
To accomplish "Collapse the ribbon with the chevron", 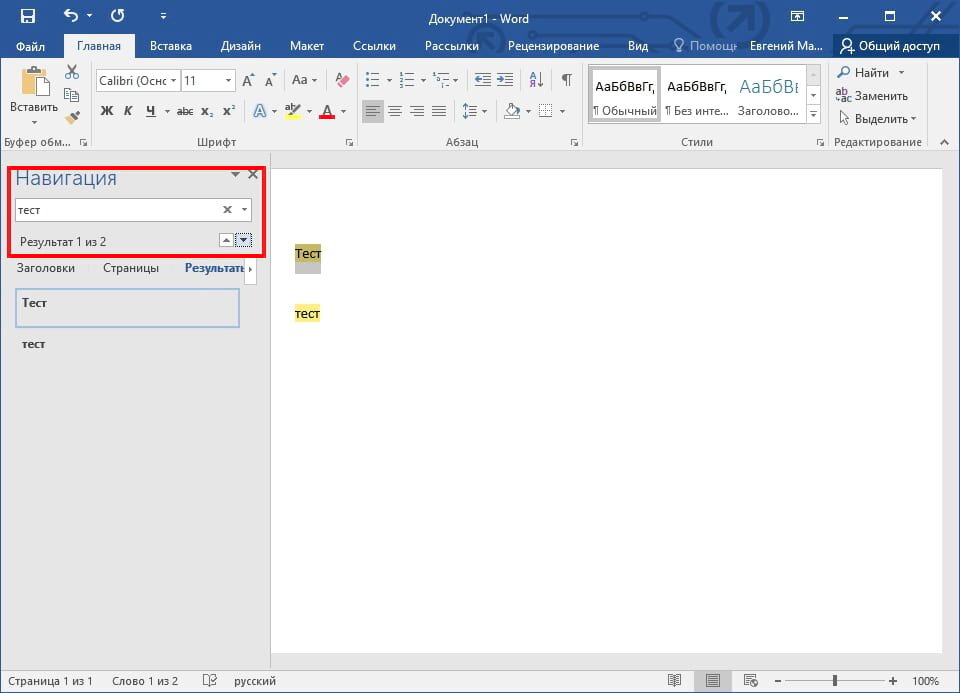I will pyautogui.click(x=944, y=142).
